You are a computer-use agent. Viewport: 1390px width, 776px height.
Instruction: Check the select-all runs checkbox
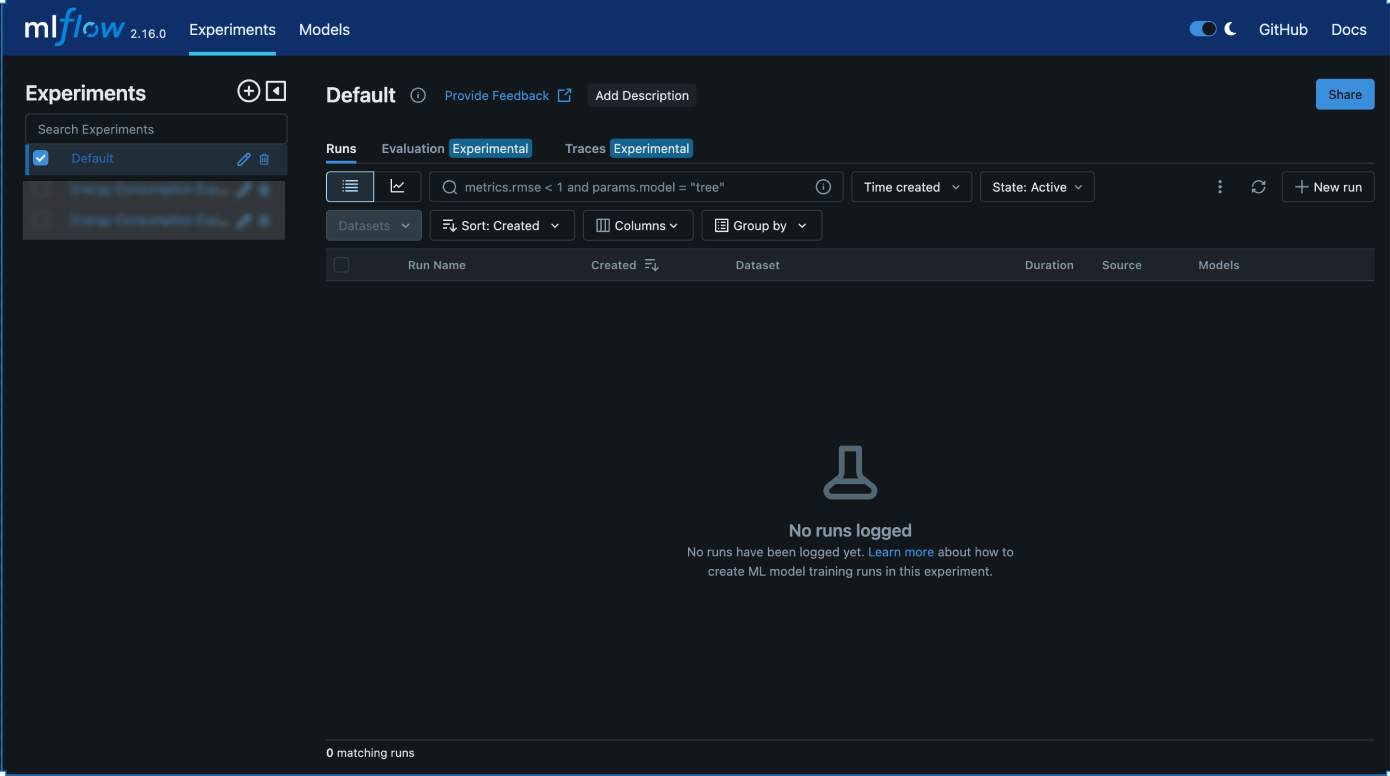[x=342, y=265]
